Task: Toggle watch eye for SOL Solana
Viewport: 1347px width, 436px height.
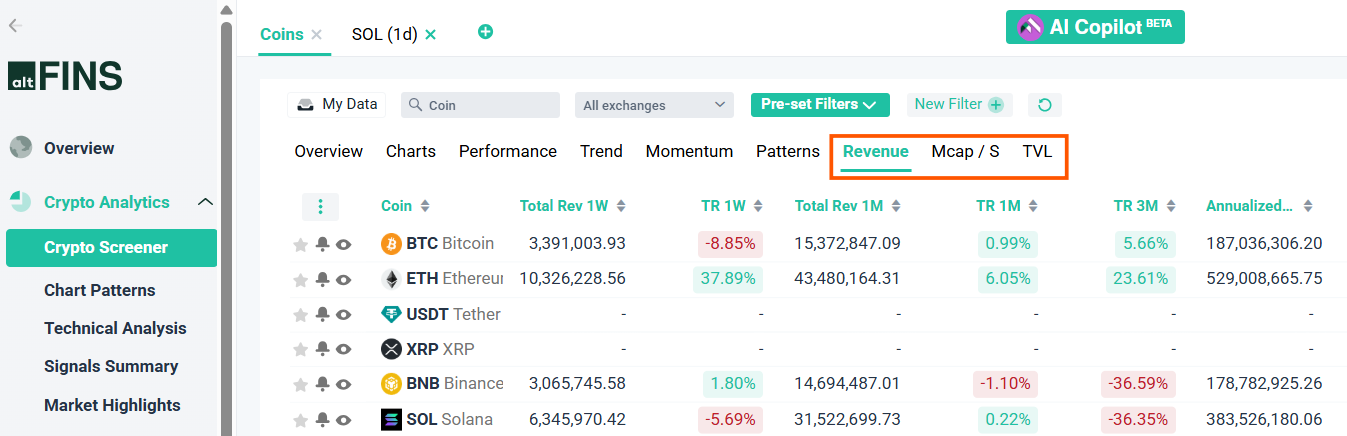Action: click(x=344, y=420)
